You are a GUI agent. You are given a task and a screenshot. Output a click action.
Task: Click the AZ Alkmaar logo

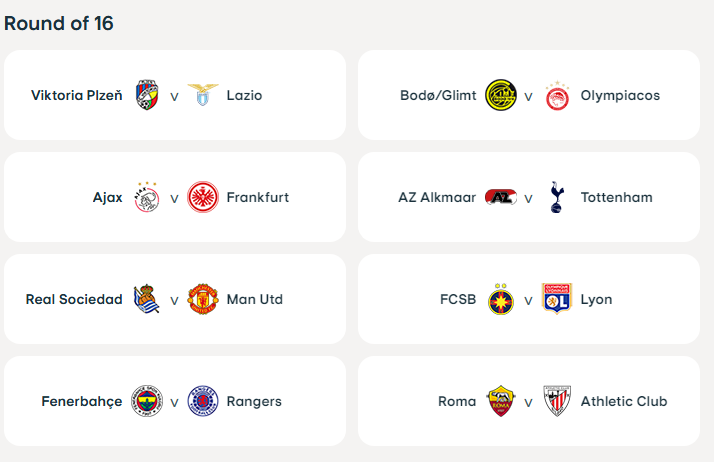500,198
